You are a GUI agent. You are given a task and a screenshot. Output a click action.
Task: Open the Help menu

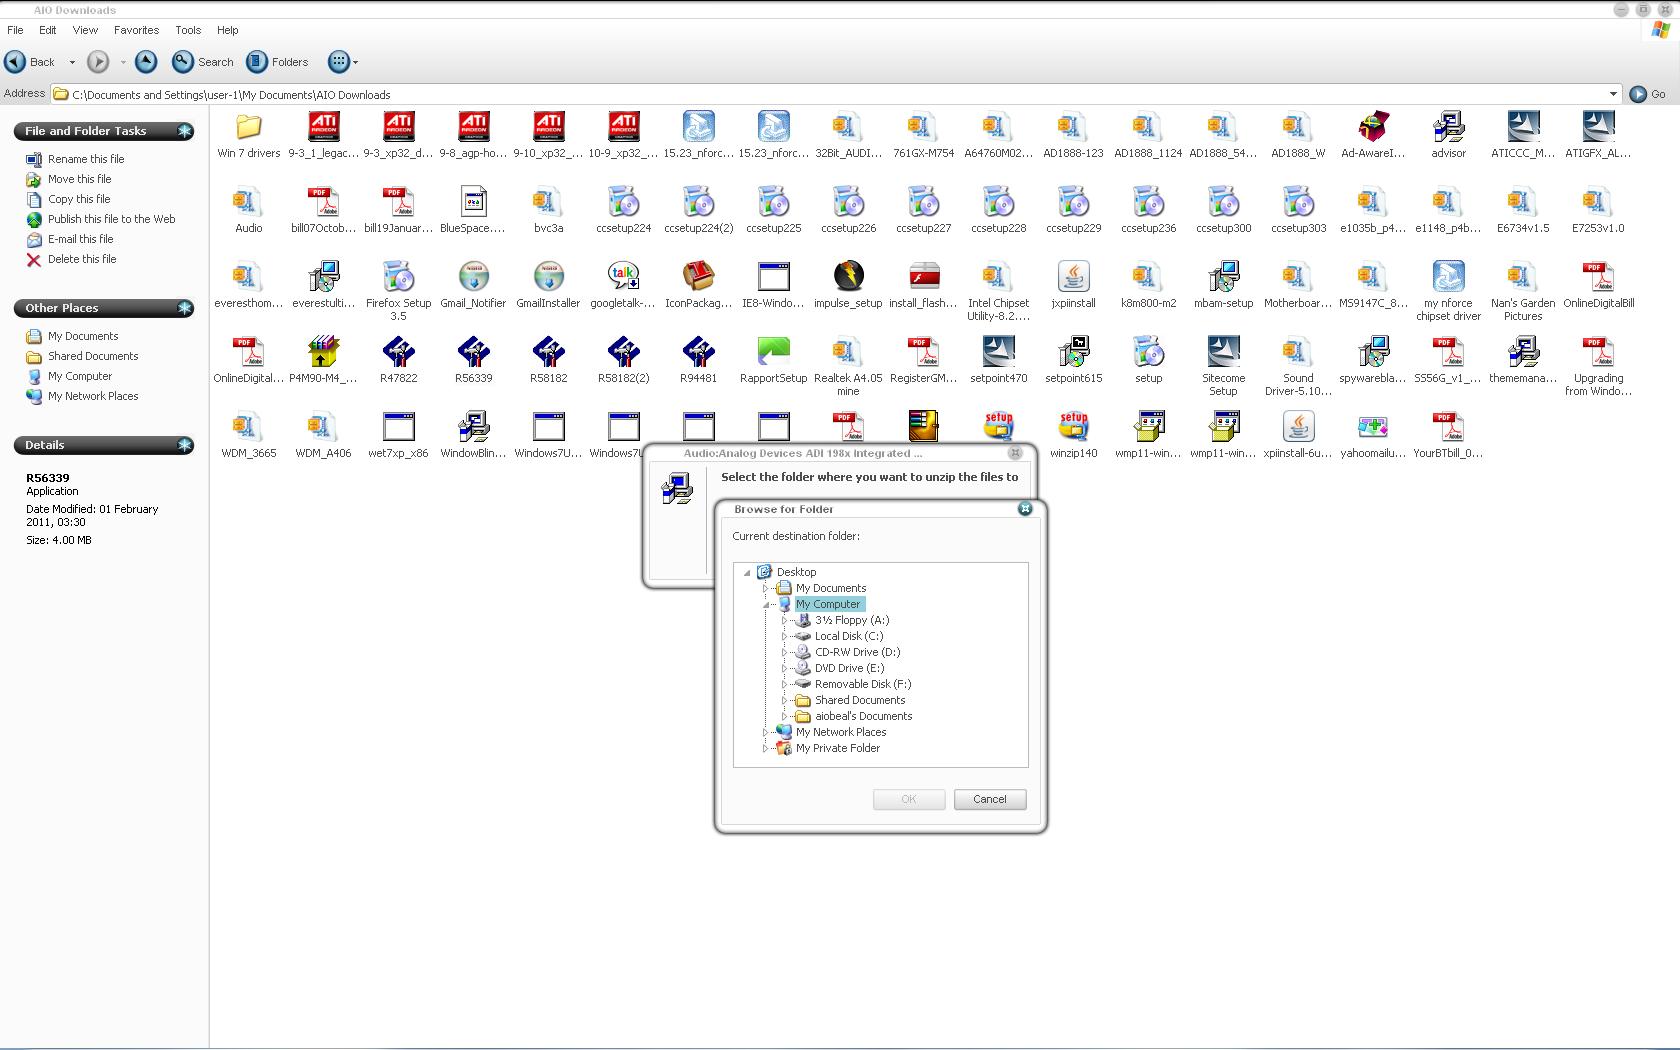coord(228,30)
